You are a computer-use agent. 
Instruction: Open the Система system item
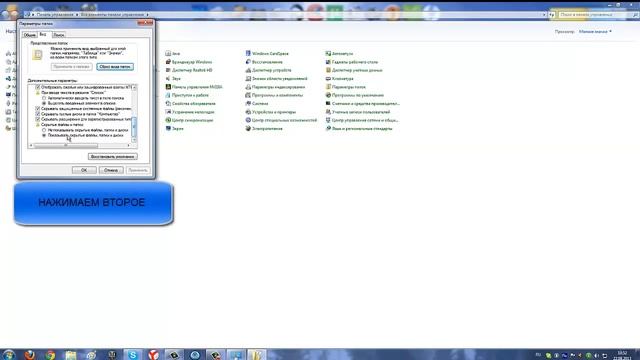point(257,104)
